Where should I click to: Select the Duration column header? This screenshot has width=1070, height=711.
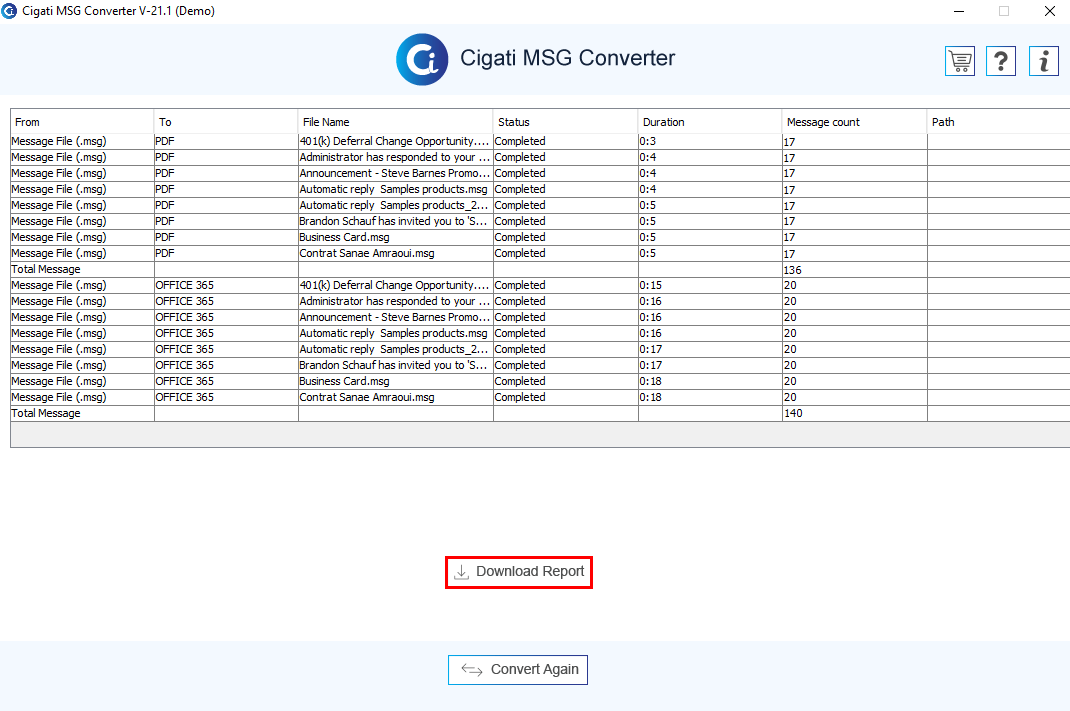[710, 122]
